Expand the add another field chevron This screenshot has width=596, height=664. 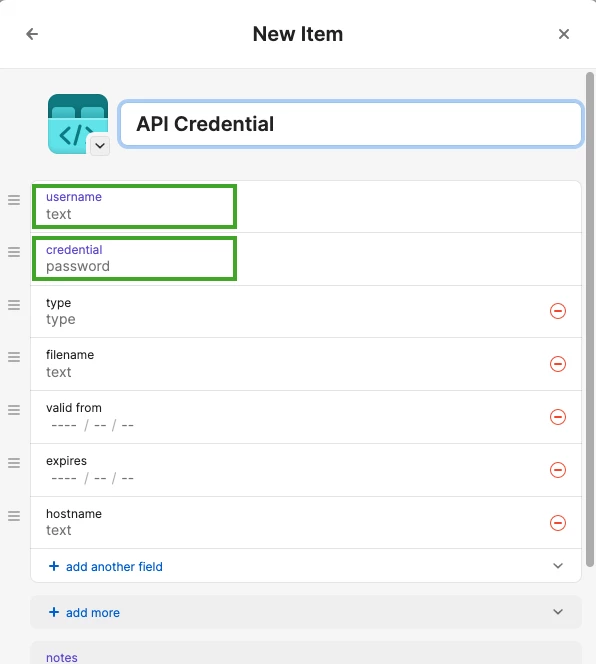[558, 566]
